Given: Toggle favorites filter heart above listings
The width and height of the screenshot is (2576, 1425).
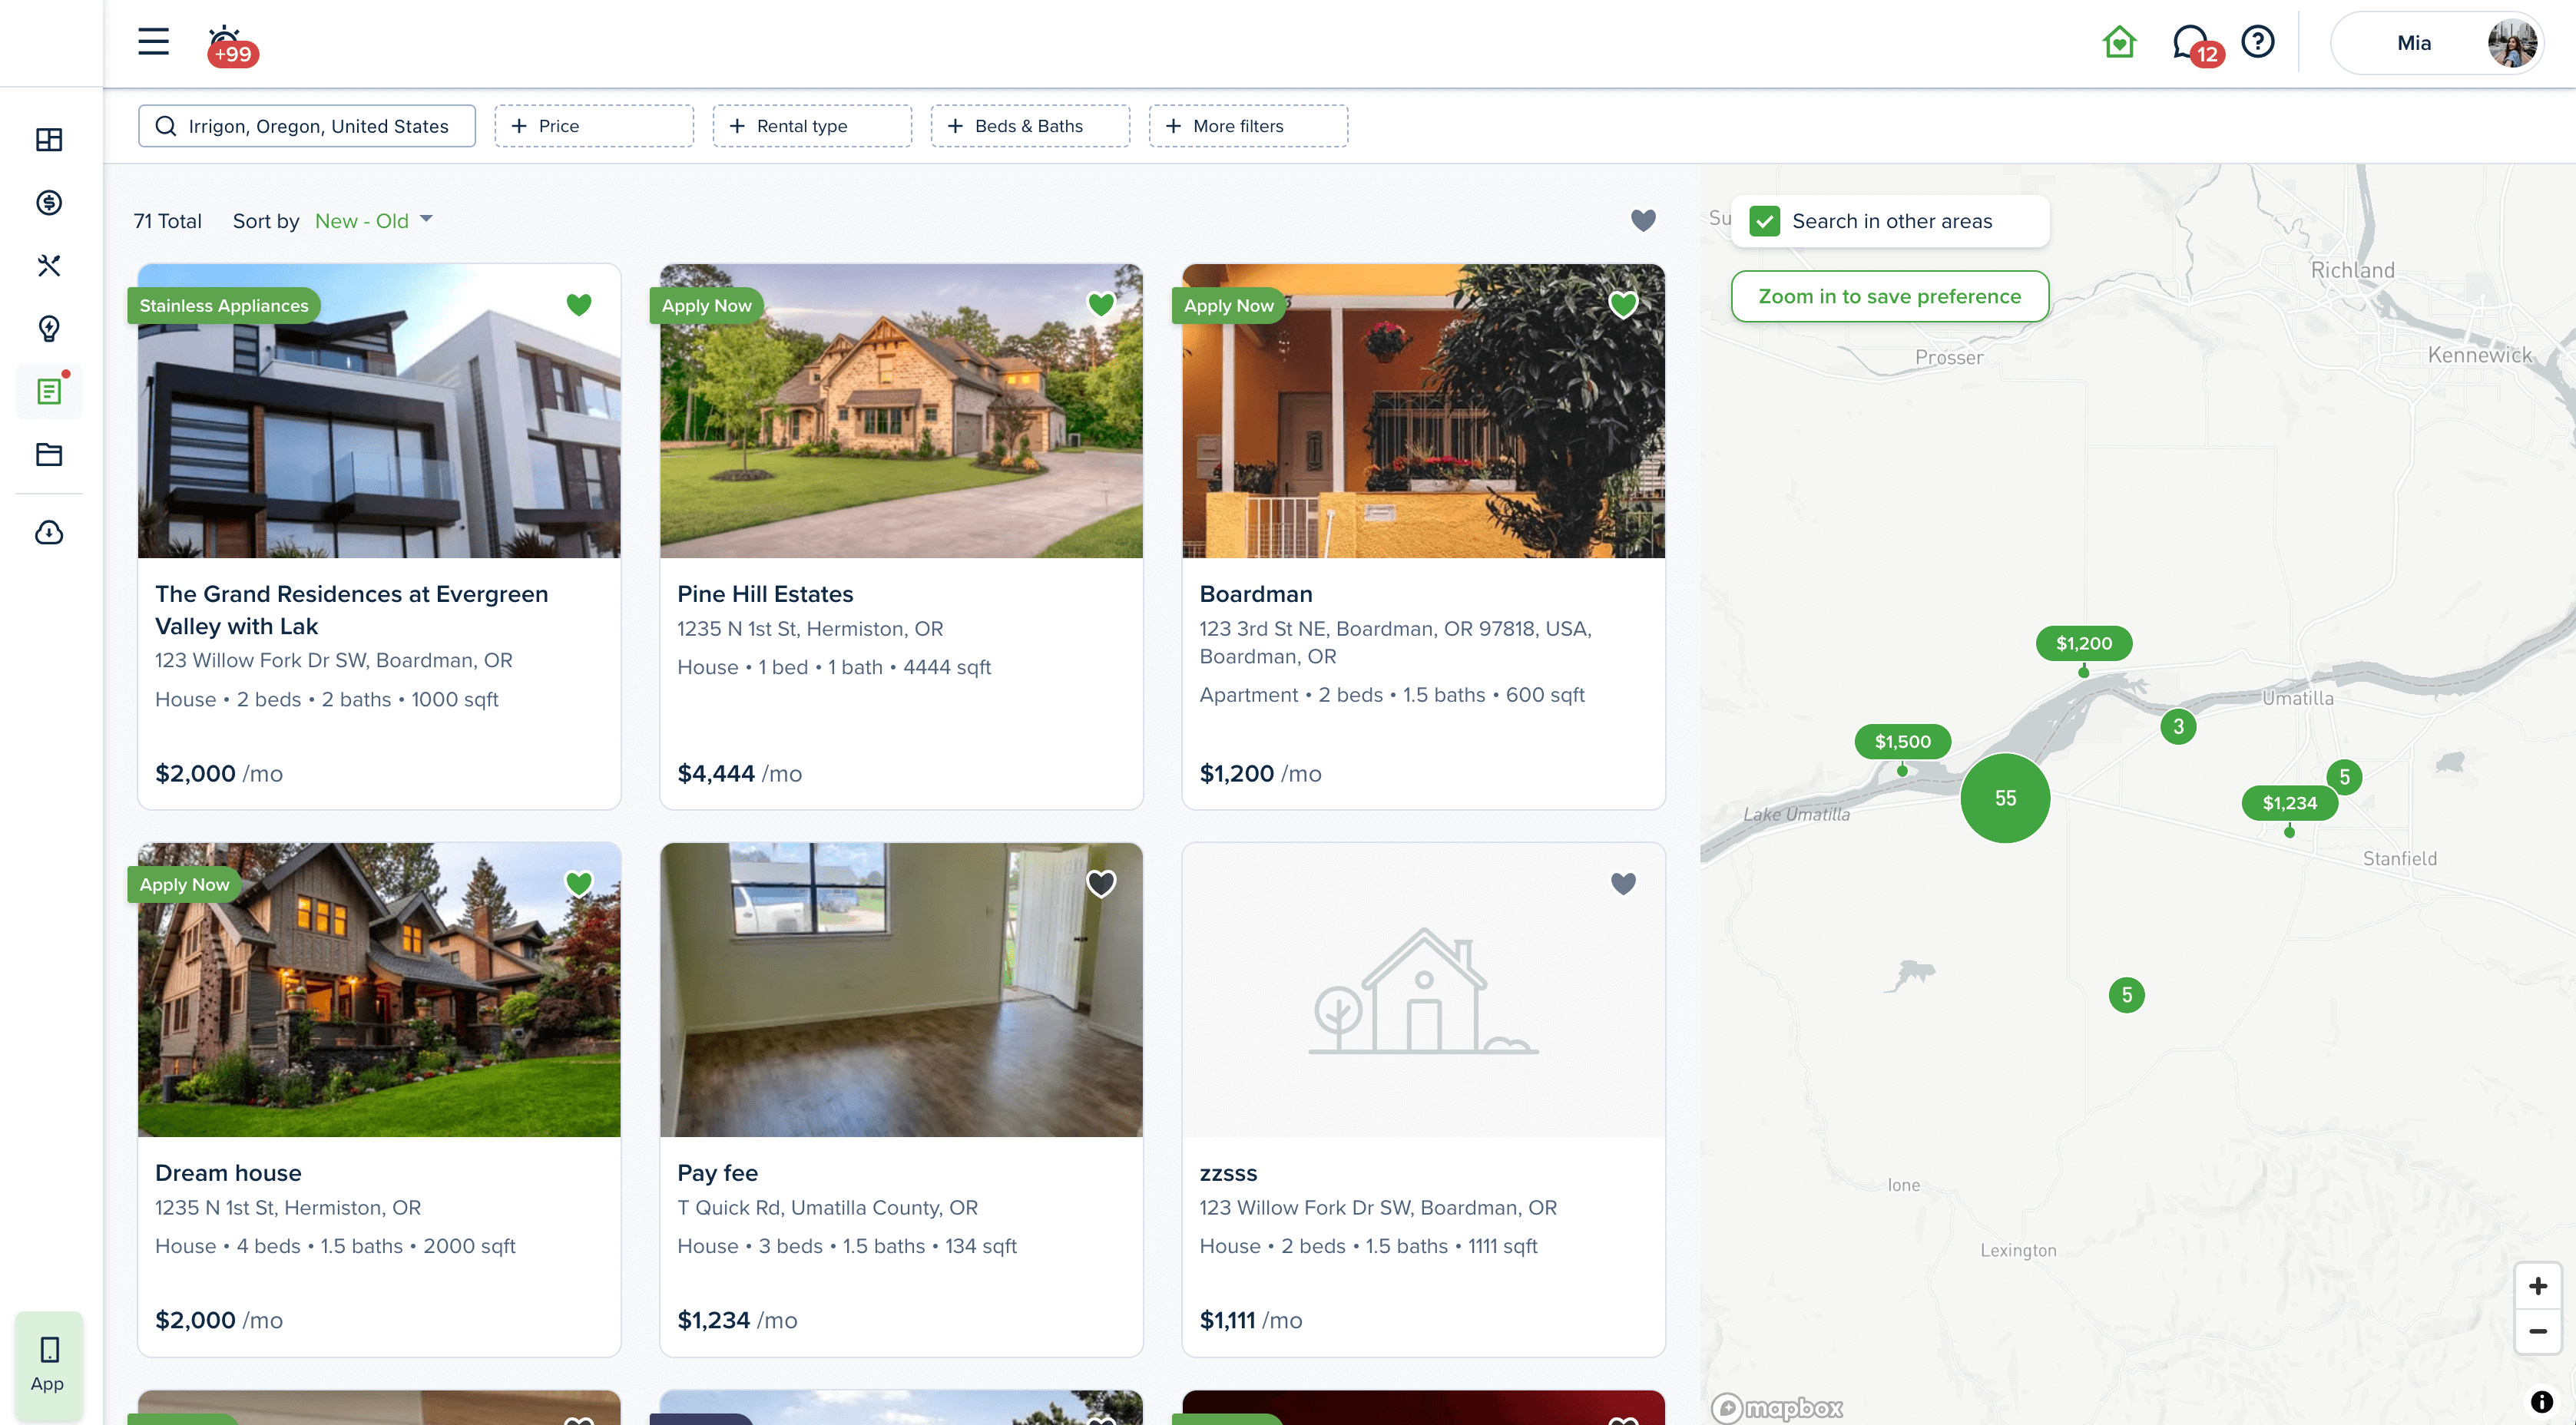Looking at the screenshot, I should tap(1642, 220).
